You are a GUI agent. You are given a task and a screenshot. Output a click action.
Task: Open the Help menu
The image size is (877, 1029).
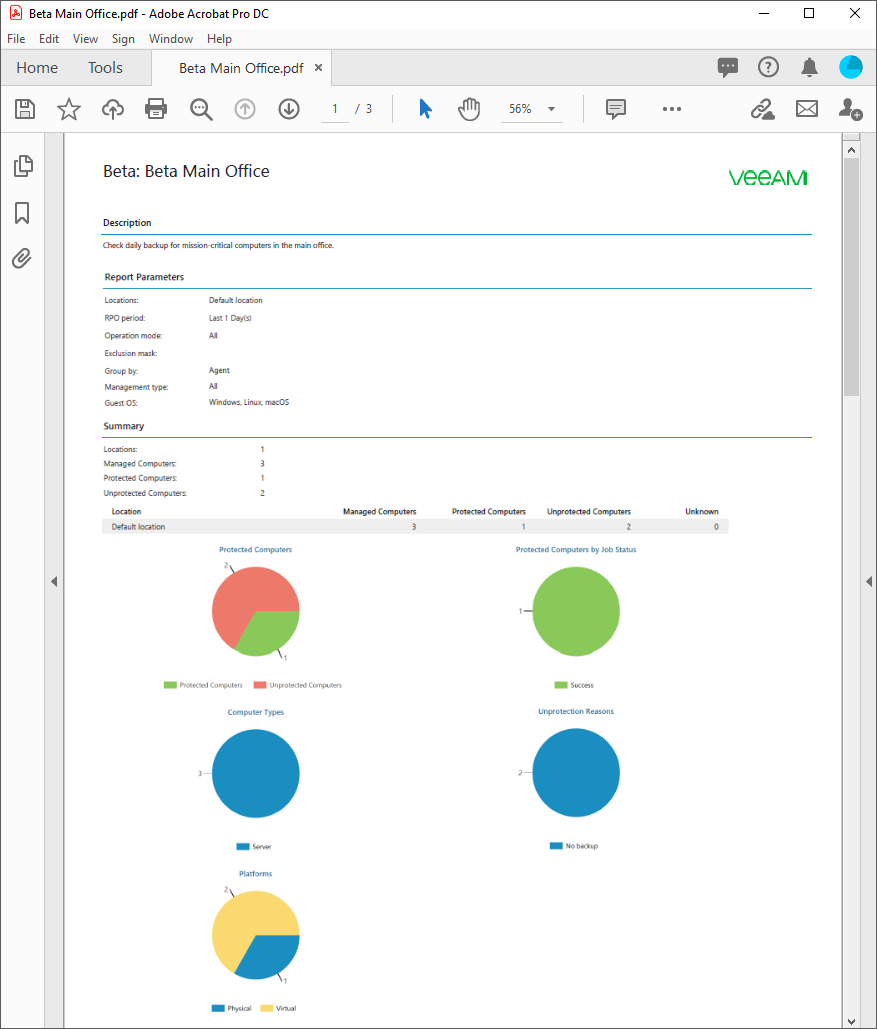pyautogui.click(x=219, y=39)
